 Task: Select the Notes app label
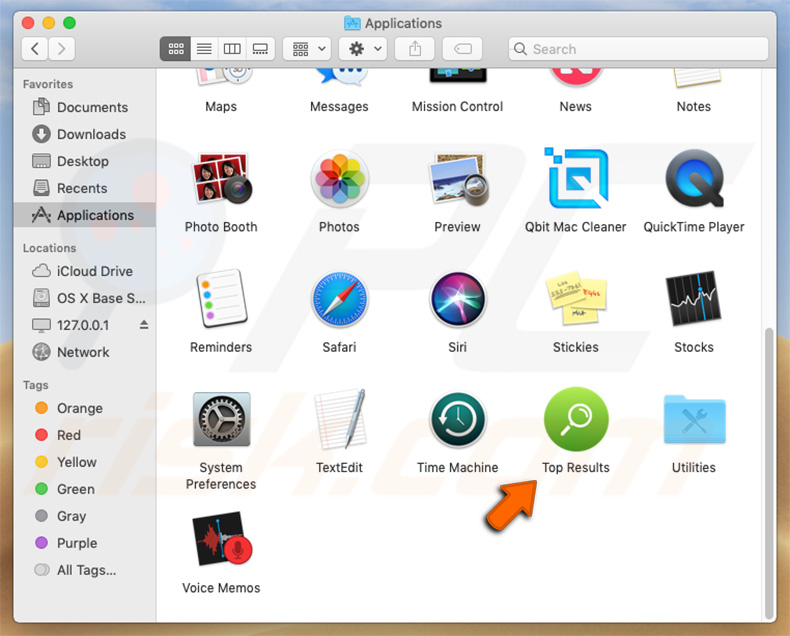point(694,107)
